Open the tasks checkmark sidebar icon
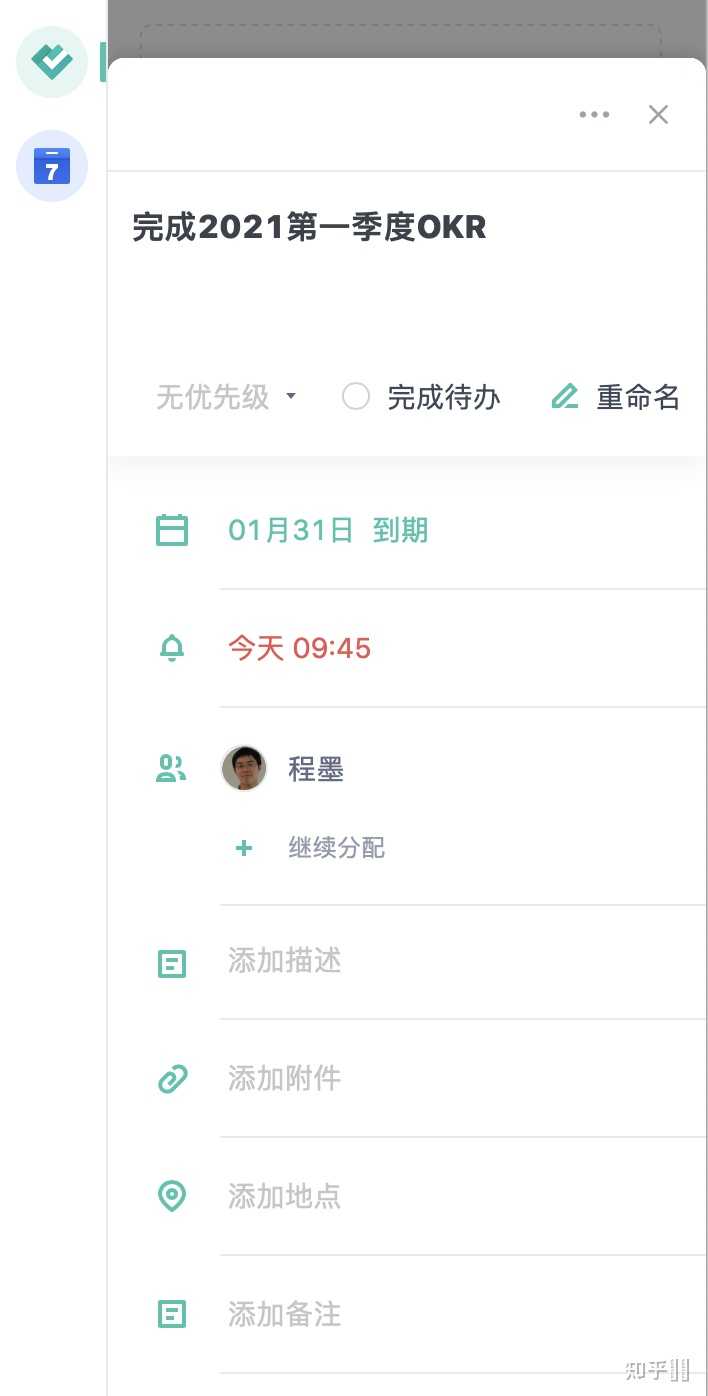This screenshot has height=1396, width=708. pos(52,62)
